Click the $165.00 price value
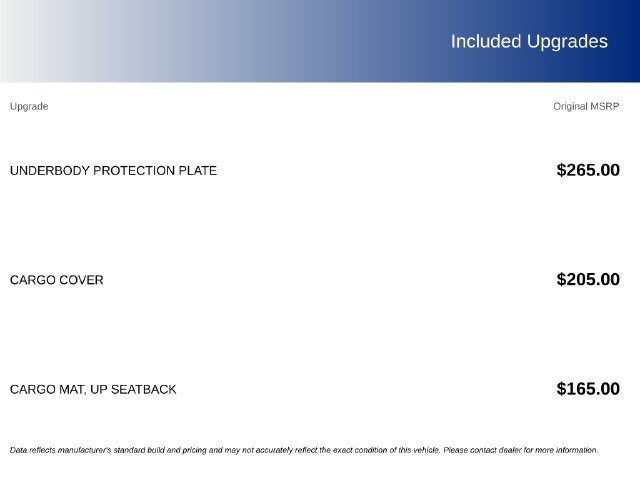The width and height of the screenshot is (640, 480). pyautogui.click(x=588, y=389)
